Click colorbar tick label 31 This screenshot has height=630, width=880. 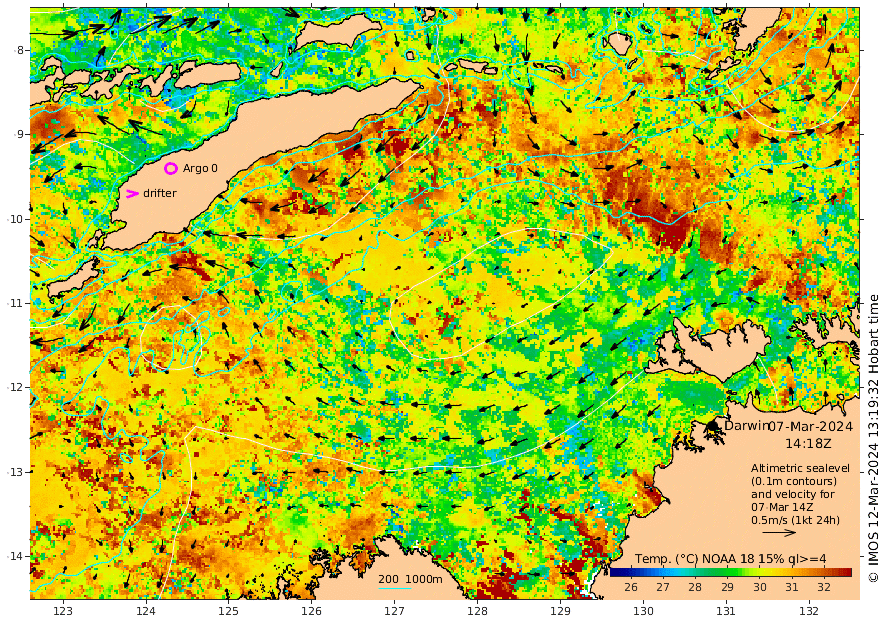791,587
